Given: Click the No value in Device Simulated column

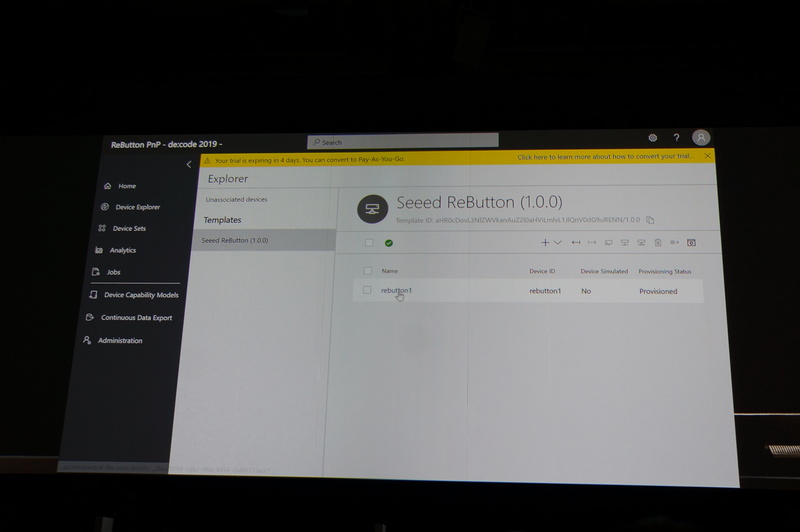Looking at the screenshot, I should pyautogui.click(x=586, y=291).
